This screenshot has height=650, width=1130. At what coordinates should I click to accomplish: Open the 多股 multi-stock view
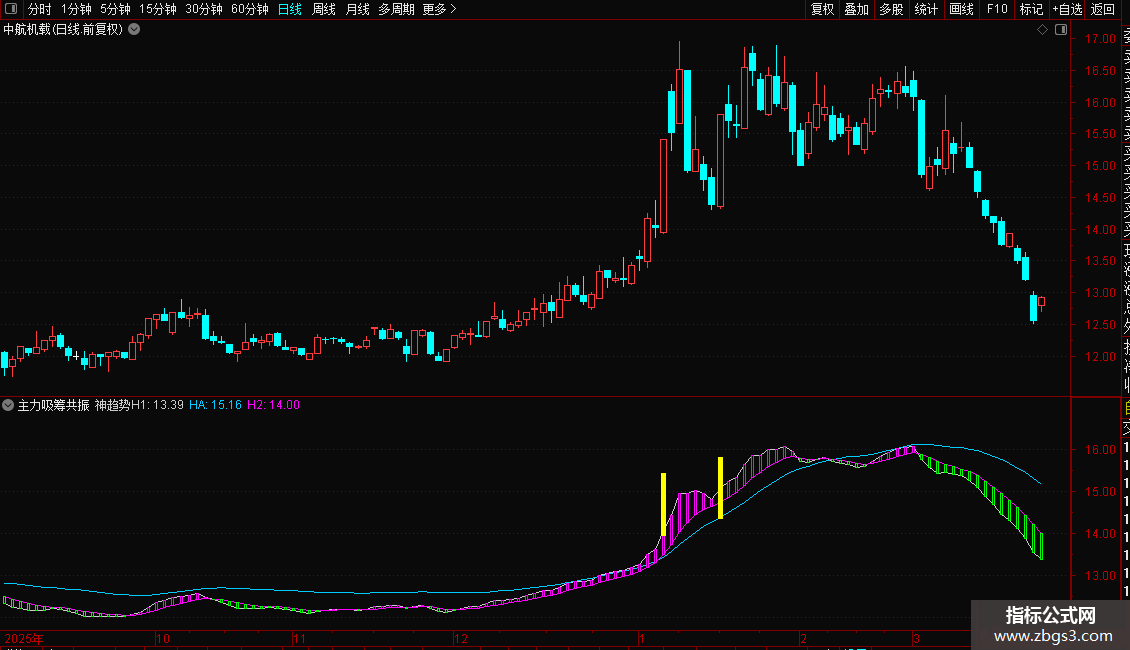click(x=891, y=9)
